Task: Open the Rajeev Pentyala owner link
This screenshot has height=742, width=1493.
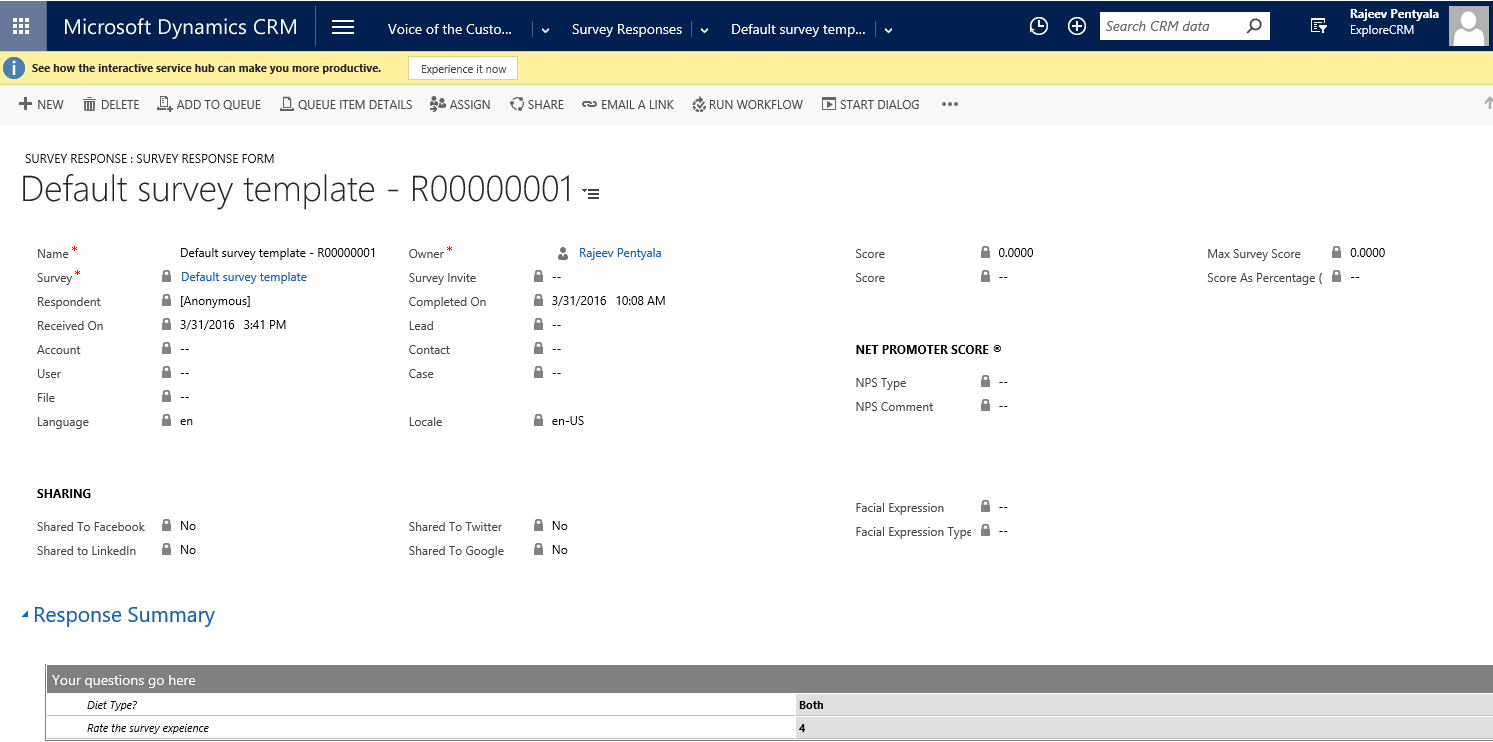Action: (x=620, y=253)
